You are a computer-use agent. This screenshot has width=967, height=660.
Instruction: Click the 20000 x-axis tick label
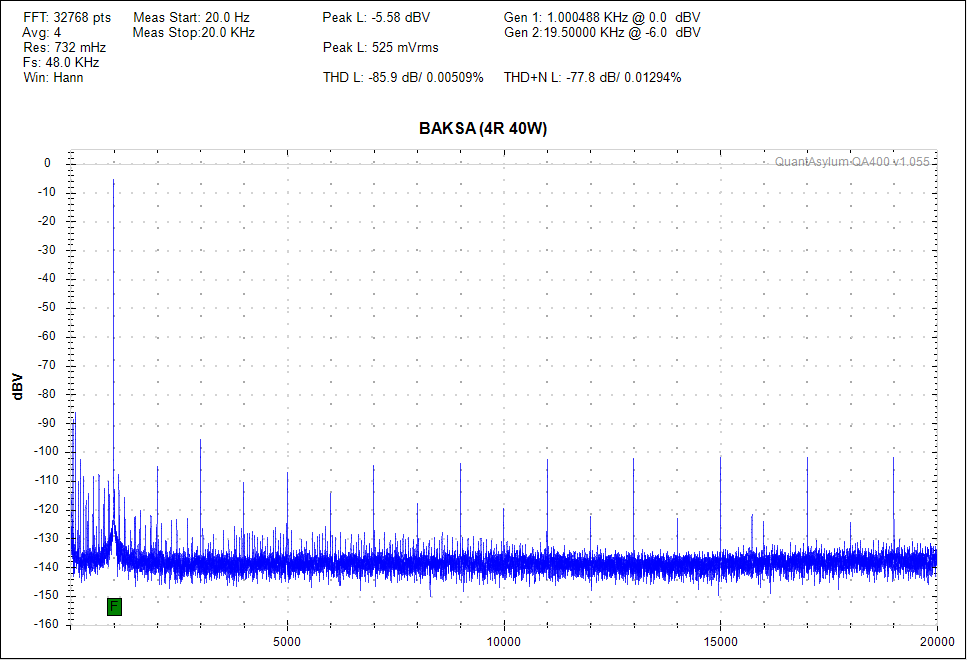(937, 642)
